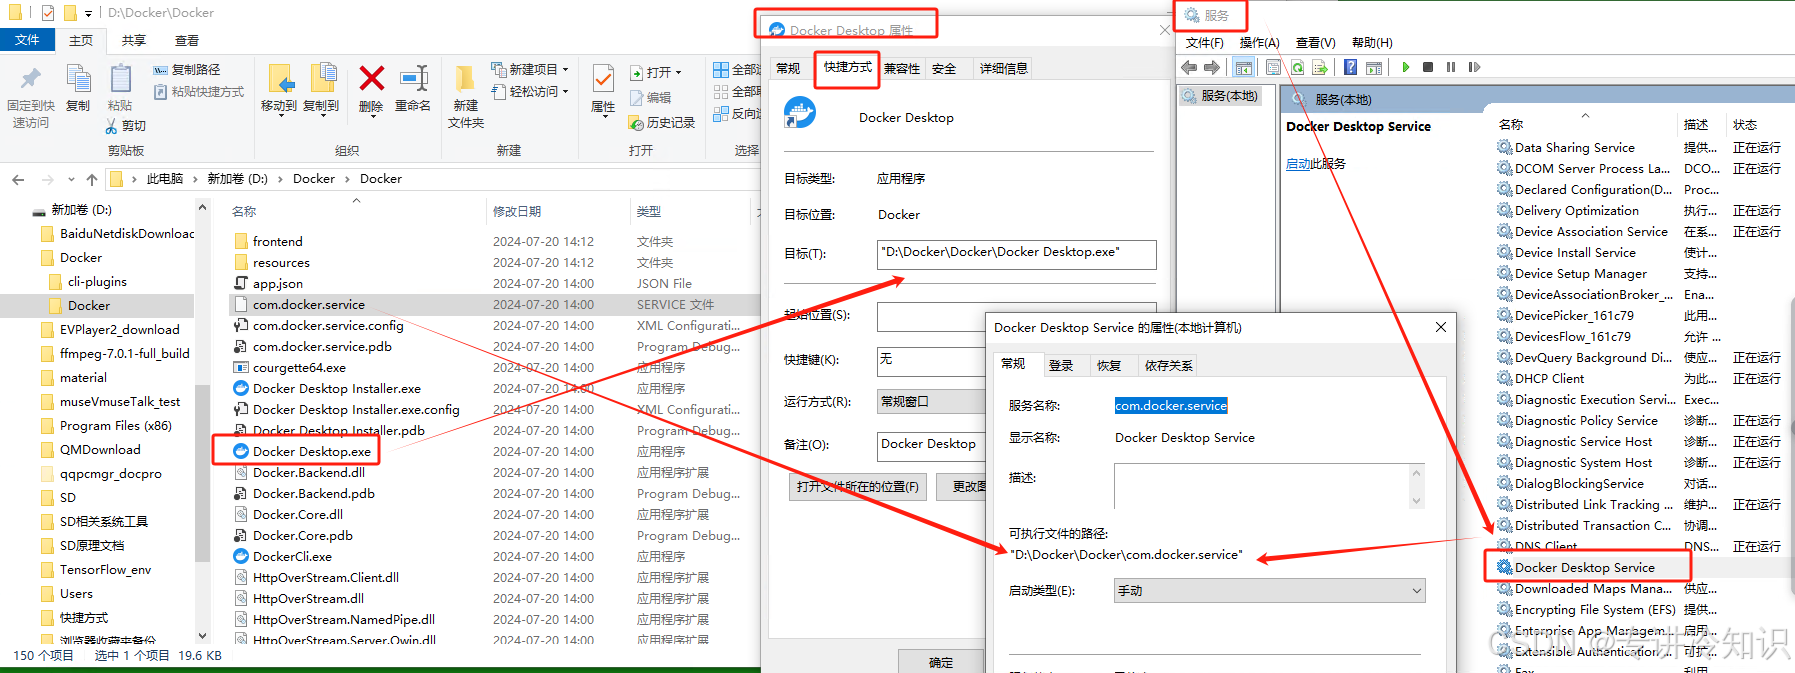Click Copy path (复制路径) in ribbon
This screenshot has height=673, width=1795.
[x=187, y=70]
